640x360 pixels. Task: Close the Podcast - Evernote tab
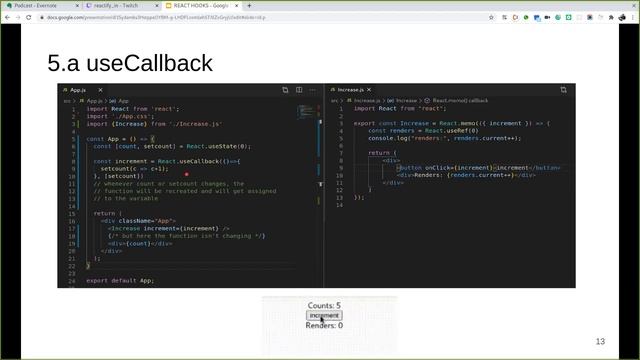tap(77, 6)
